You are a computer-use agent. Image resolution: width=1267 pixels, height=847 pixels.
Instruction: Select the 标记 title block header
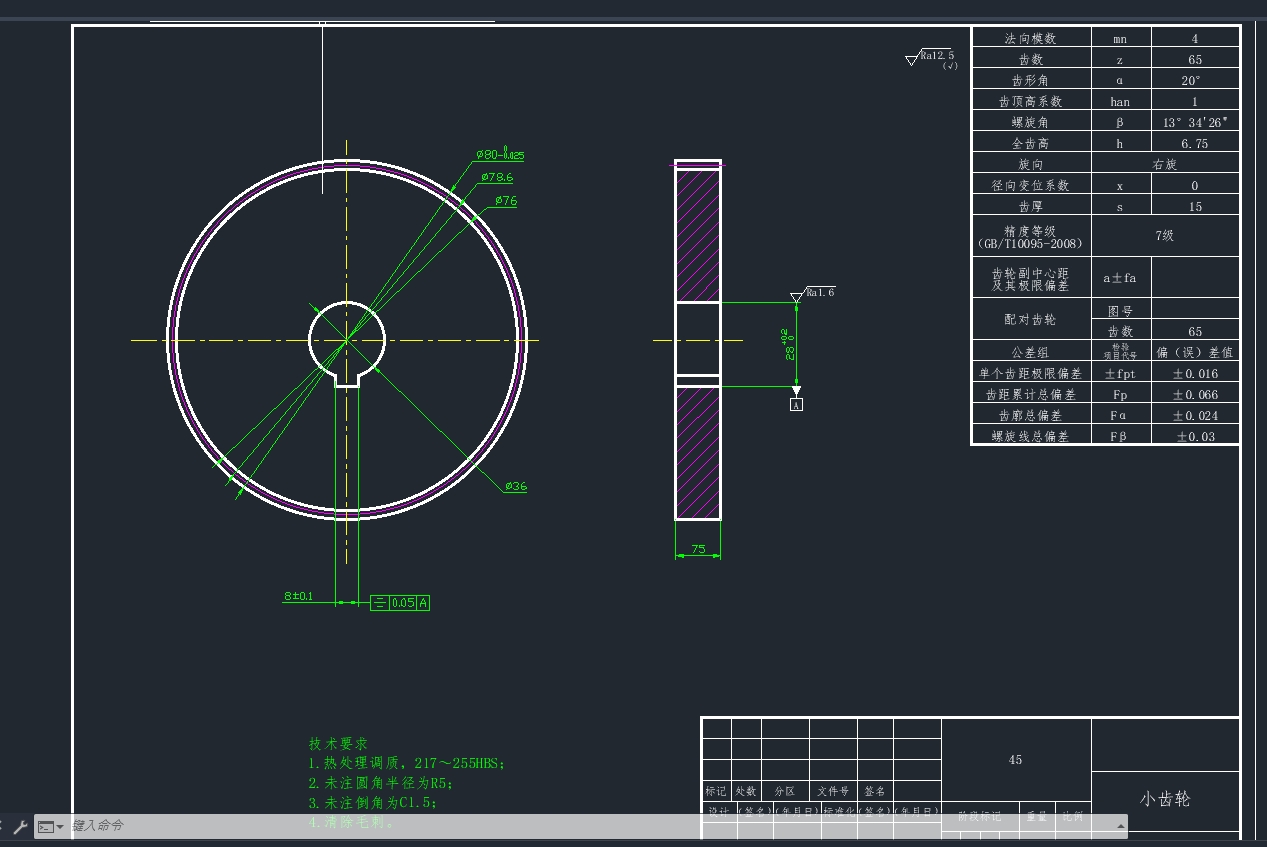tap(716, 791)
